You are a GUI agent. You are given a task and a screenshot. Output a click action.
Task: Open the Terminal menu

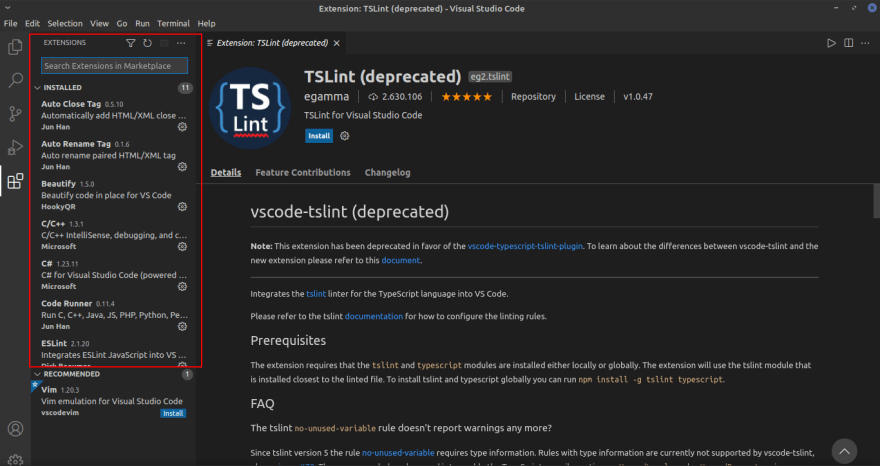point(173,24)
